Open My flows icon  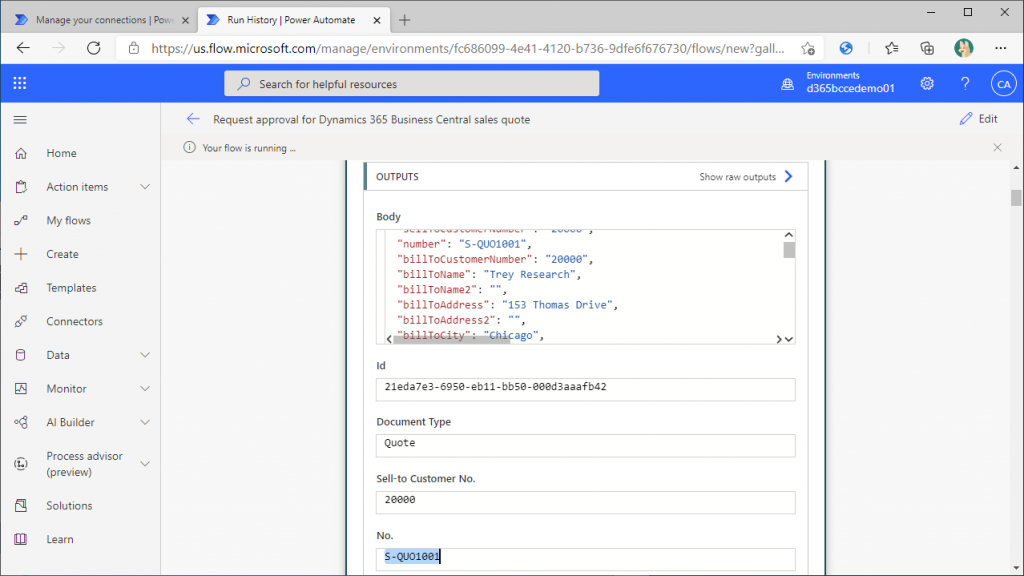[21, 220]
